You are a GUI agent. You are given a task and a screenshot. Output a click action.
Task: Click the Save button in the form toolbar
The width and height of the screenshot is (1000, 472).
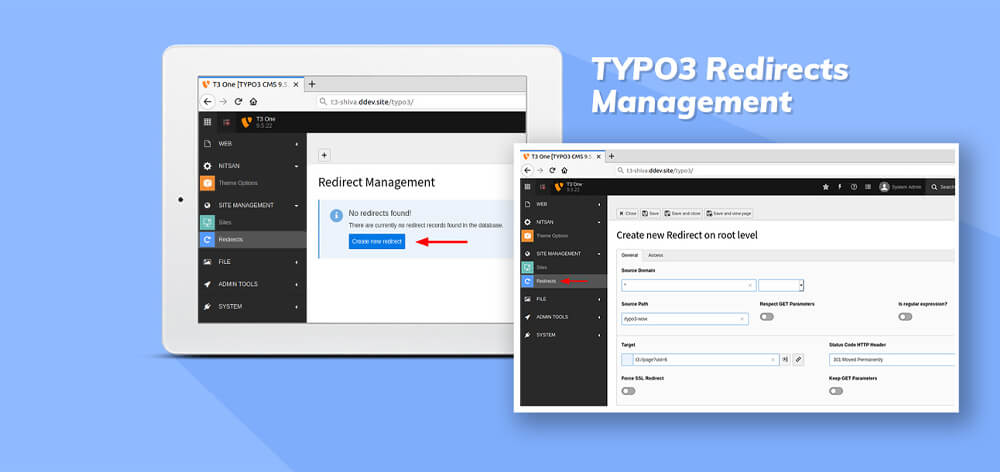[x=651, y=214]
